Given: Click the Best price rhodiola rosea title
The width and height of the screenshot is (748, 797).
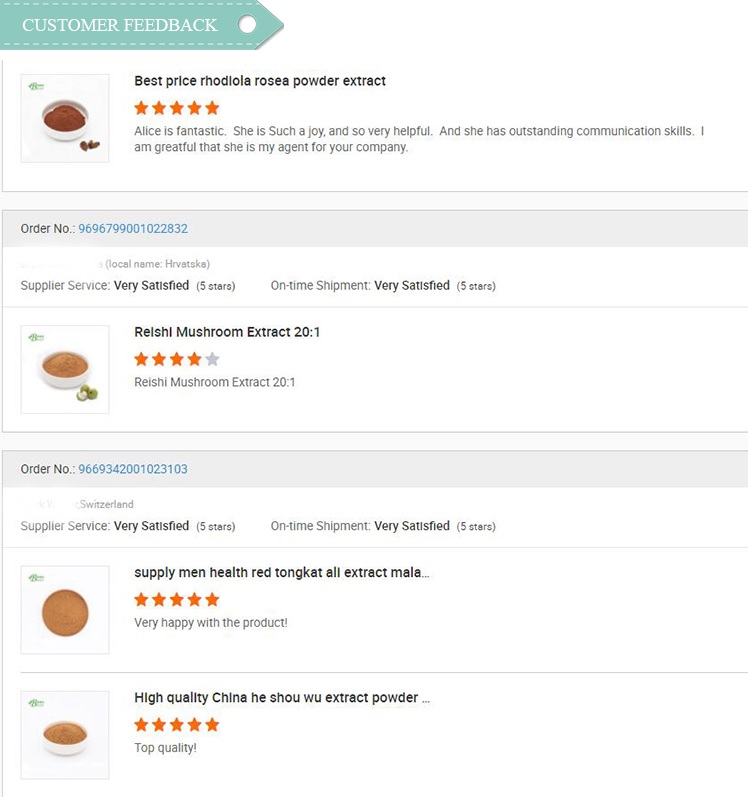Looking at the screenshot, I should tap(260, 81).
